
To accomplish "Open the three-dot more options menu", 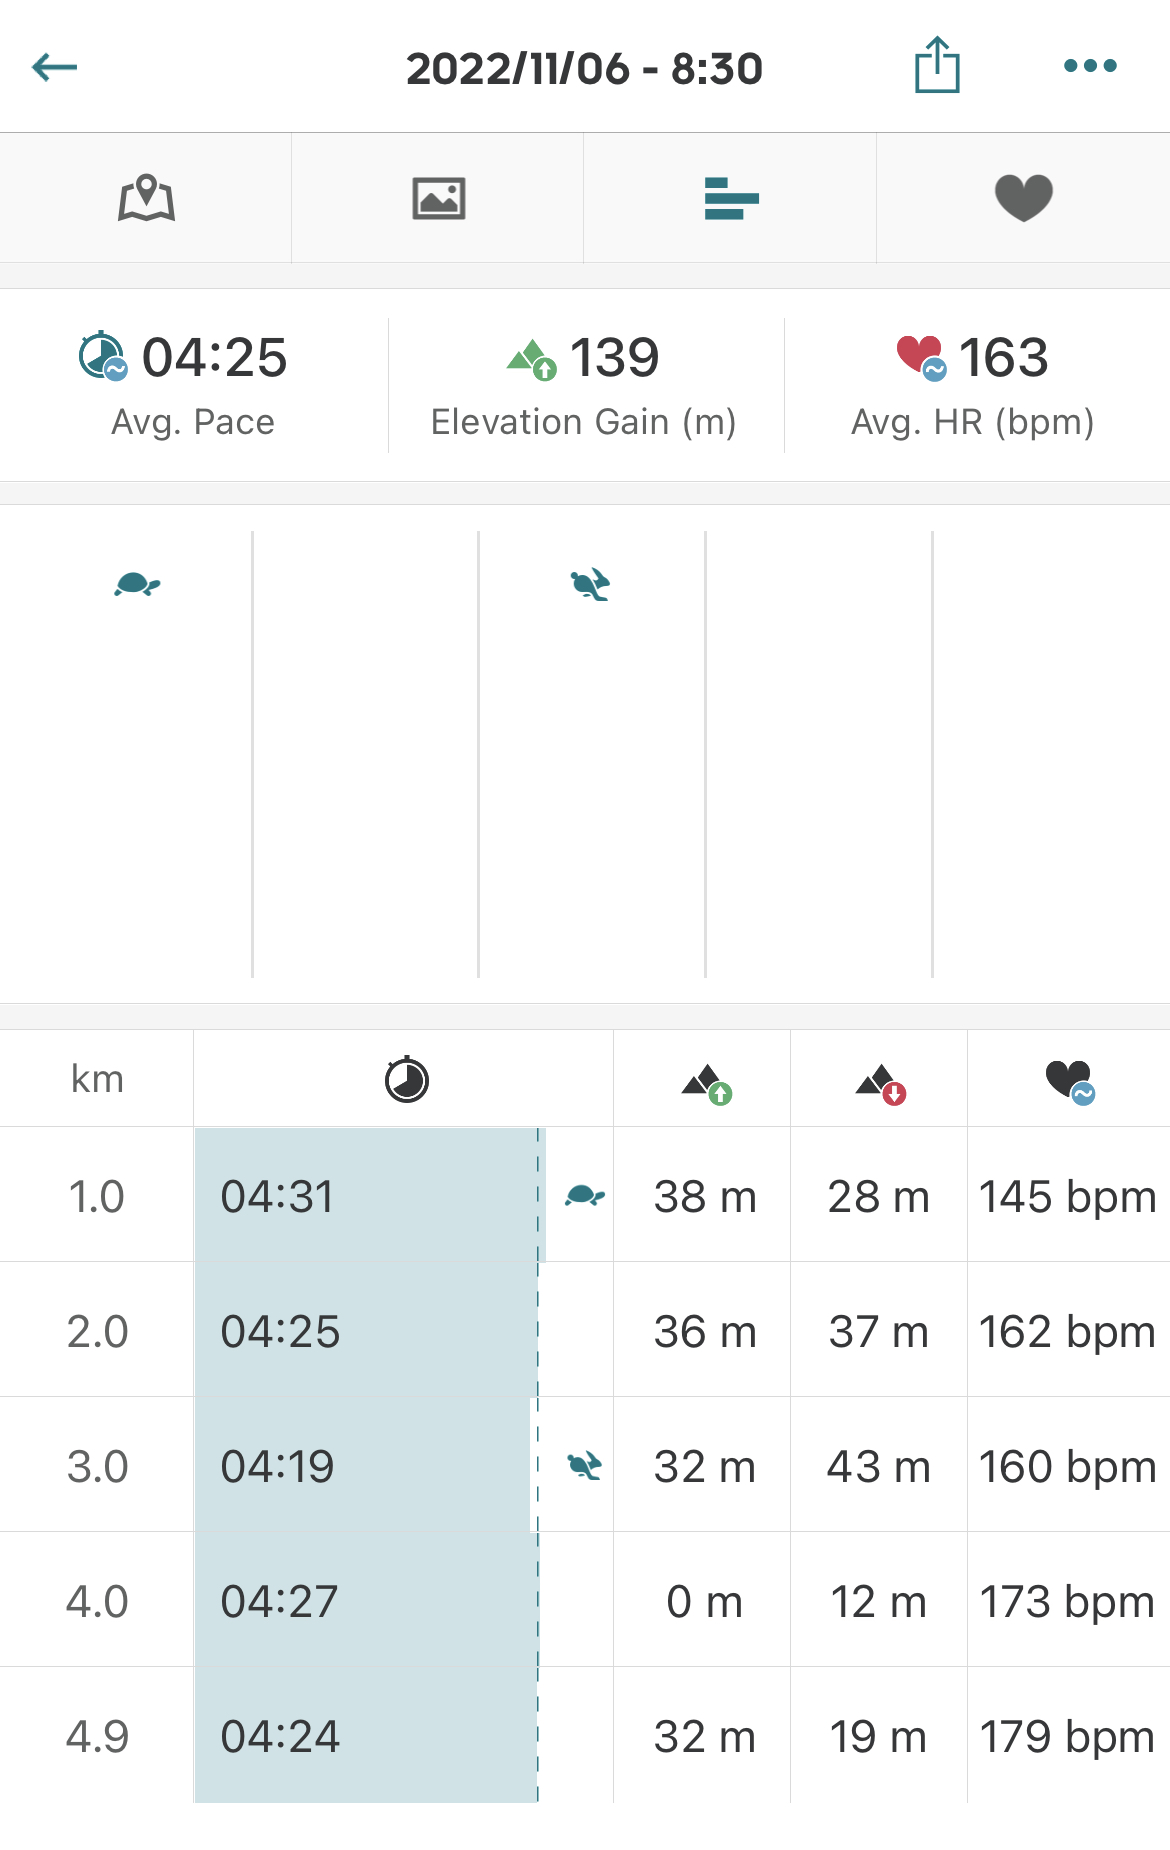I will point(1090,66).
